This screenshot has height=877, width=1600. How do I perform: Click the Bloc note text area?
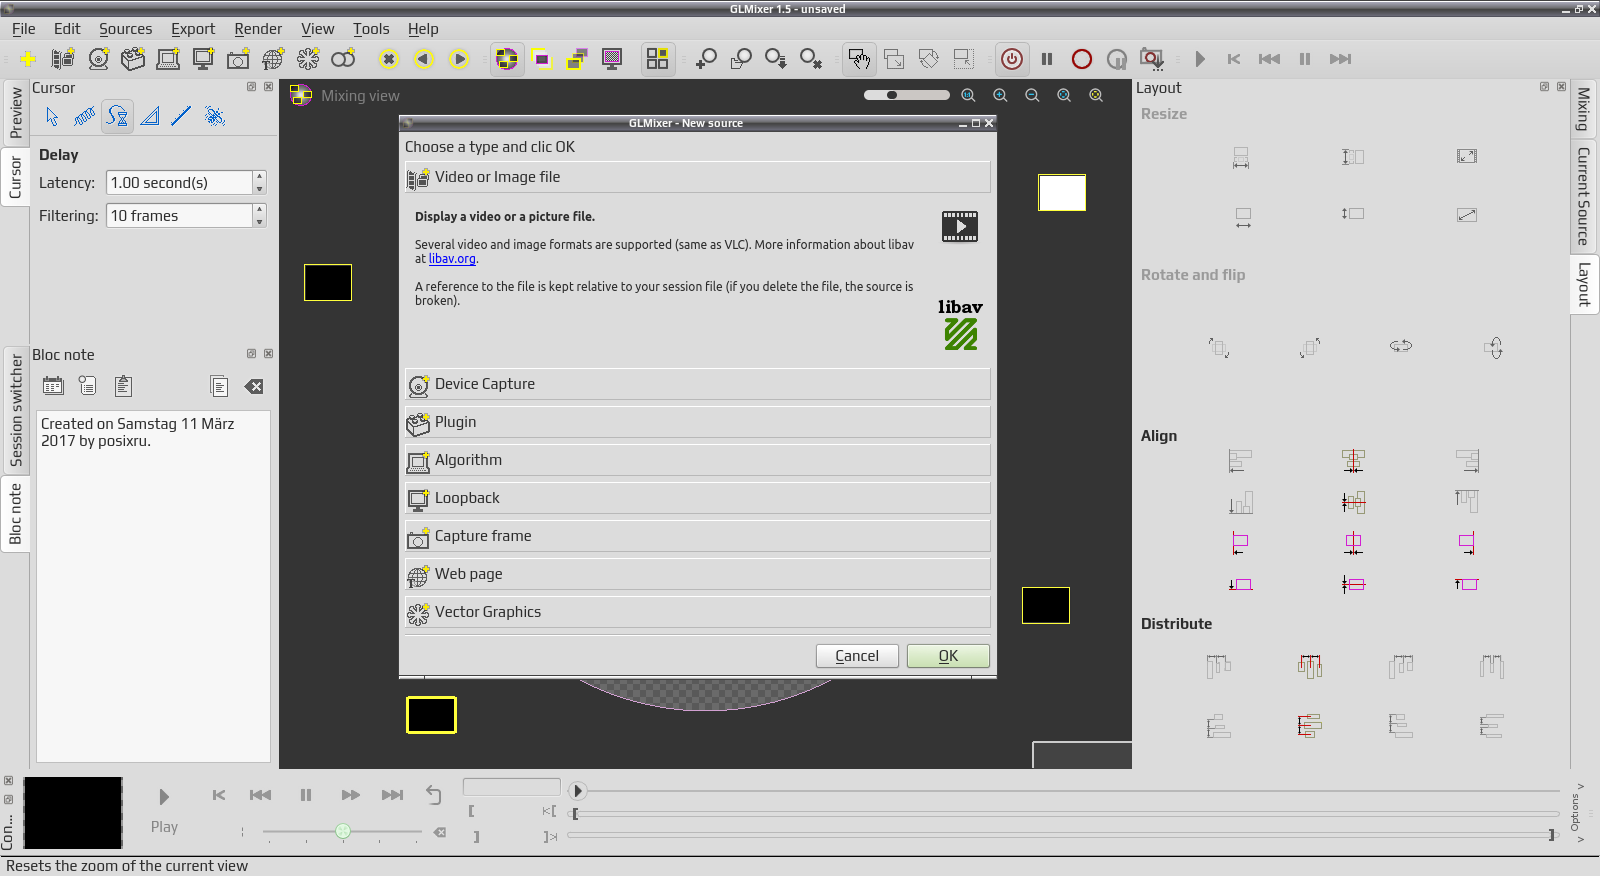click(153, 586)
